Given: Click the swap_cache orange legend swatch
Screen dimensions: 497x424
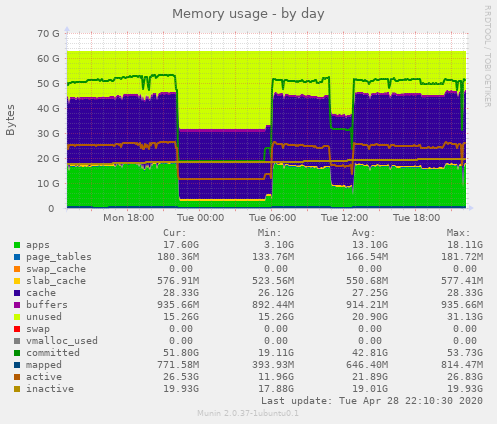Looking at the screenshot, I should pyautogui.click(x=17, y=269).
